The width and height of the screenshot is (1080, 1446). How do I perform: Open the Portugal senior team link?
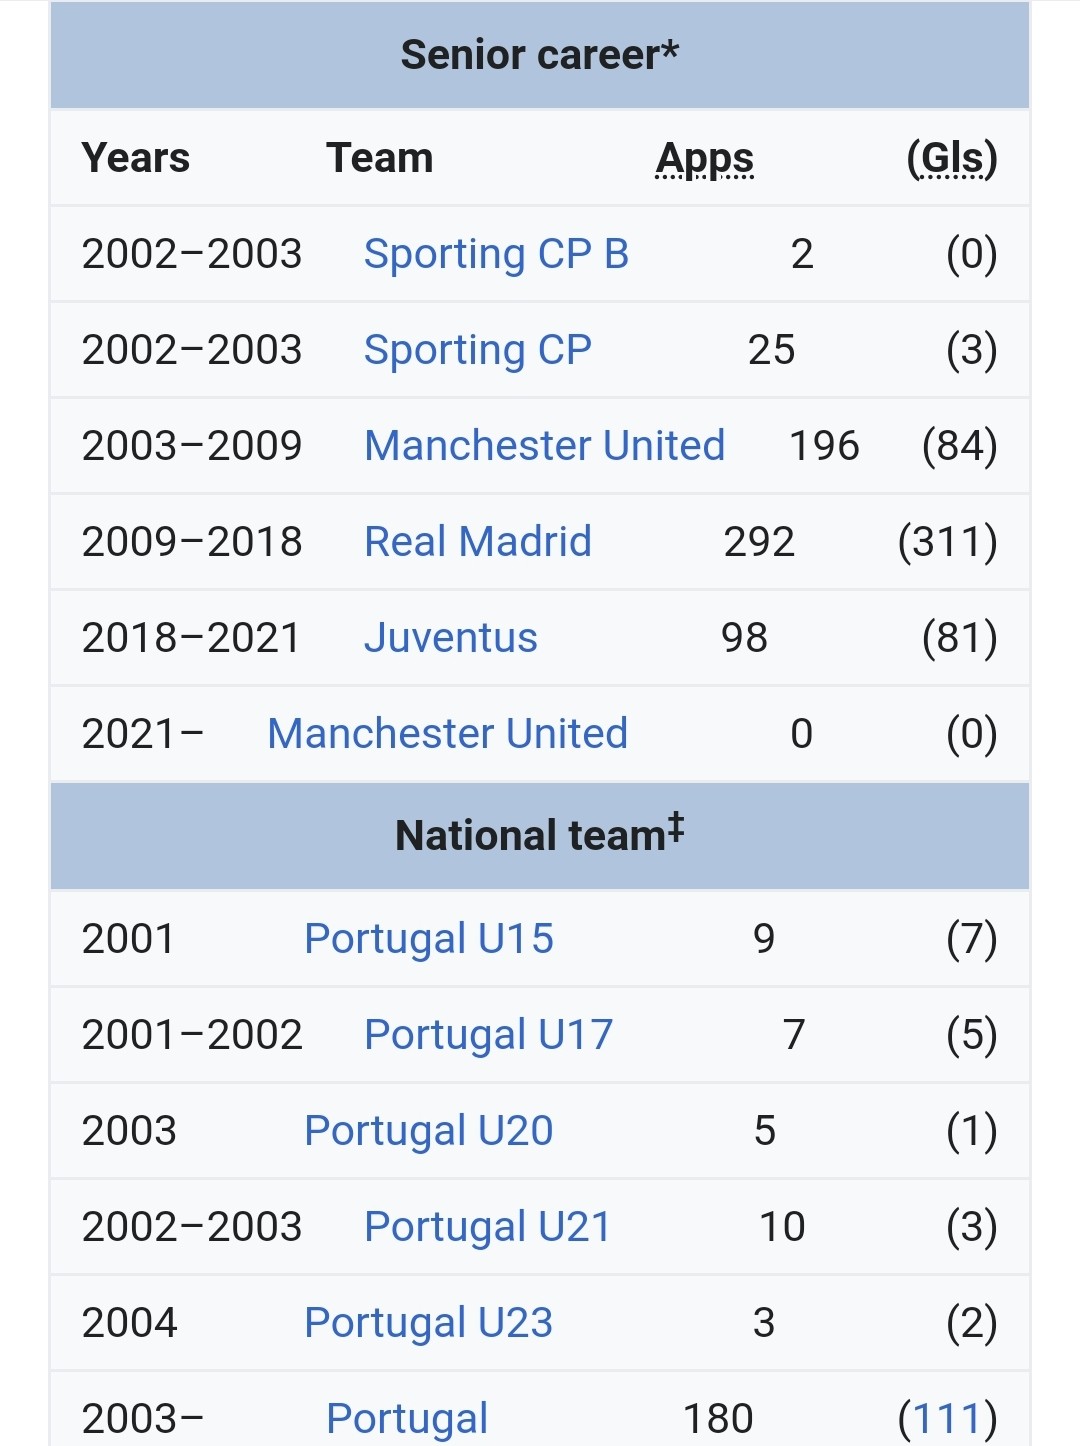pyautogui.click(x=407, y=1419)
